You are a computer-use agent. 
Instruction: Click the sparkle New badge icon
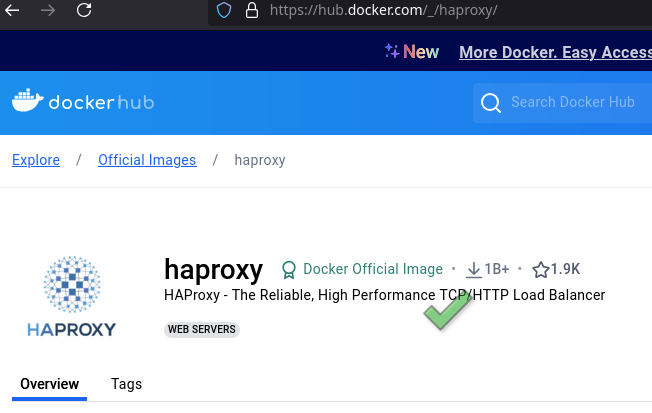click(391, 51)
